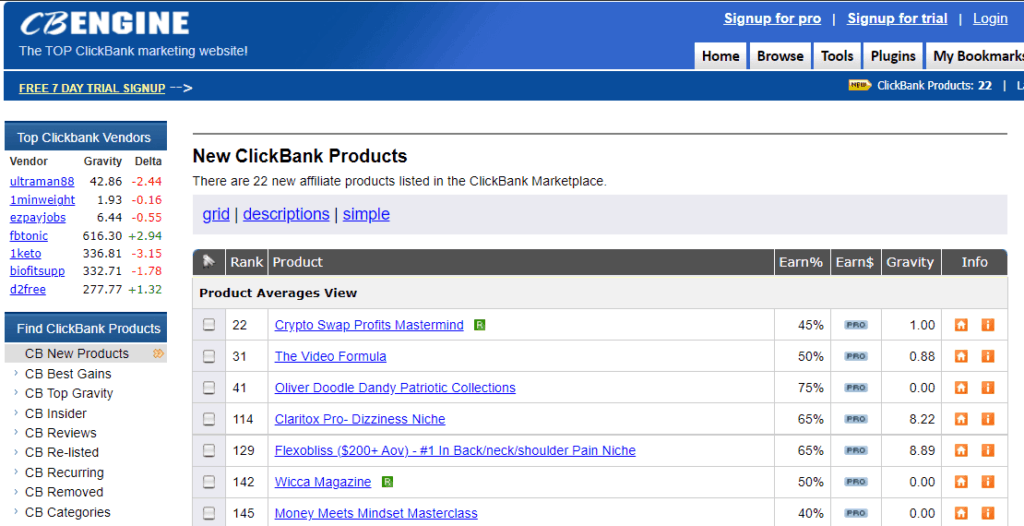Click PRO badge in Claritox Pro row
This screenshot has height=526, width=1024.
coord(856,419)
